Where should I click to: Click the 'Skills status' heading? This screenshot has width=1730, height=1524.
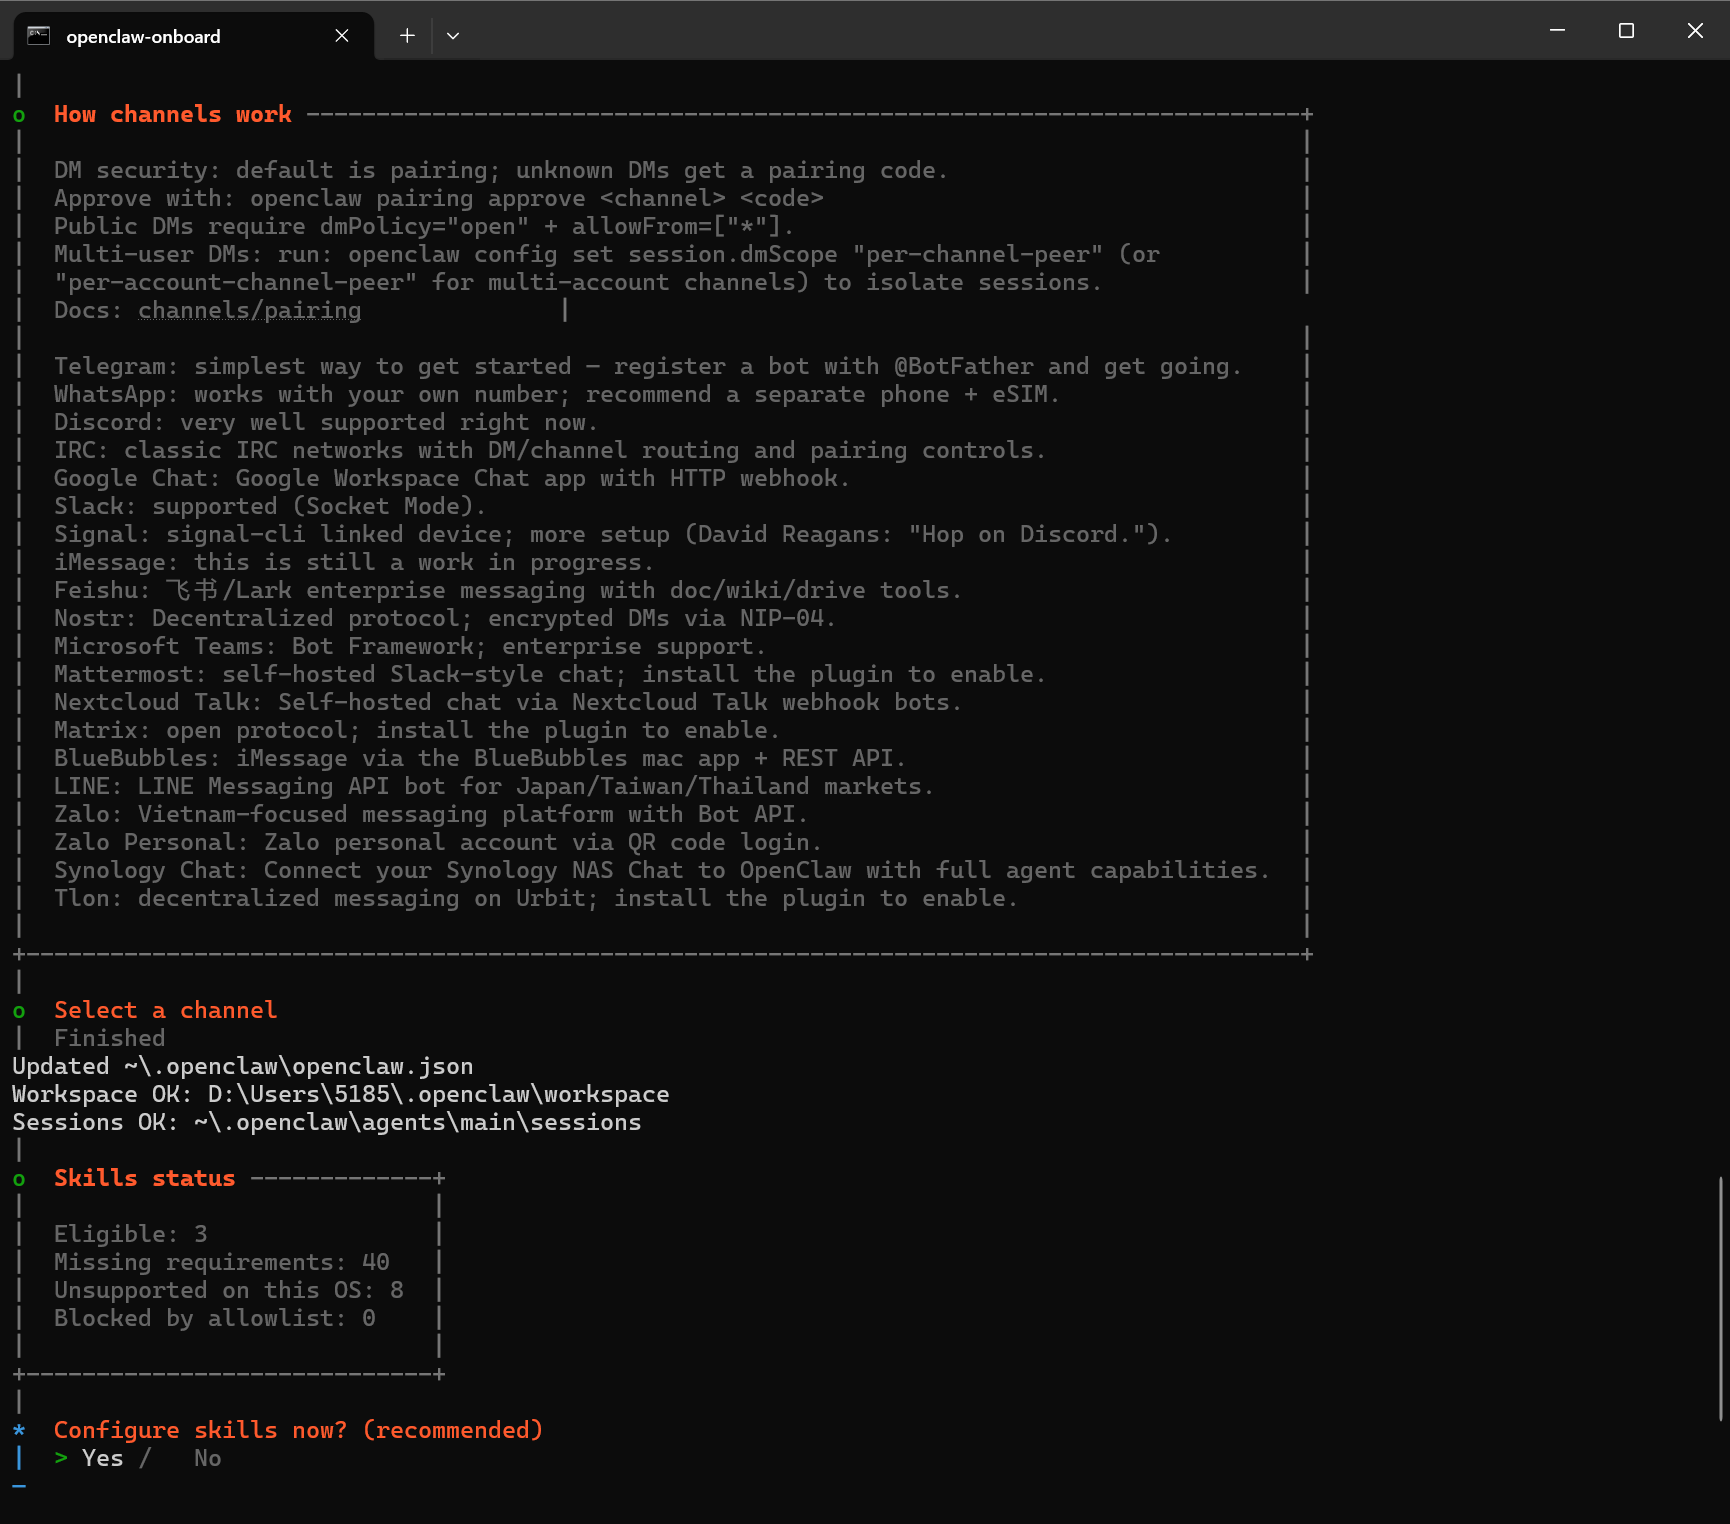pos(145,1178)
